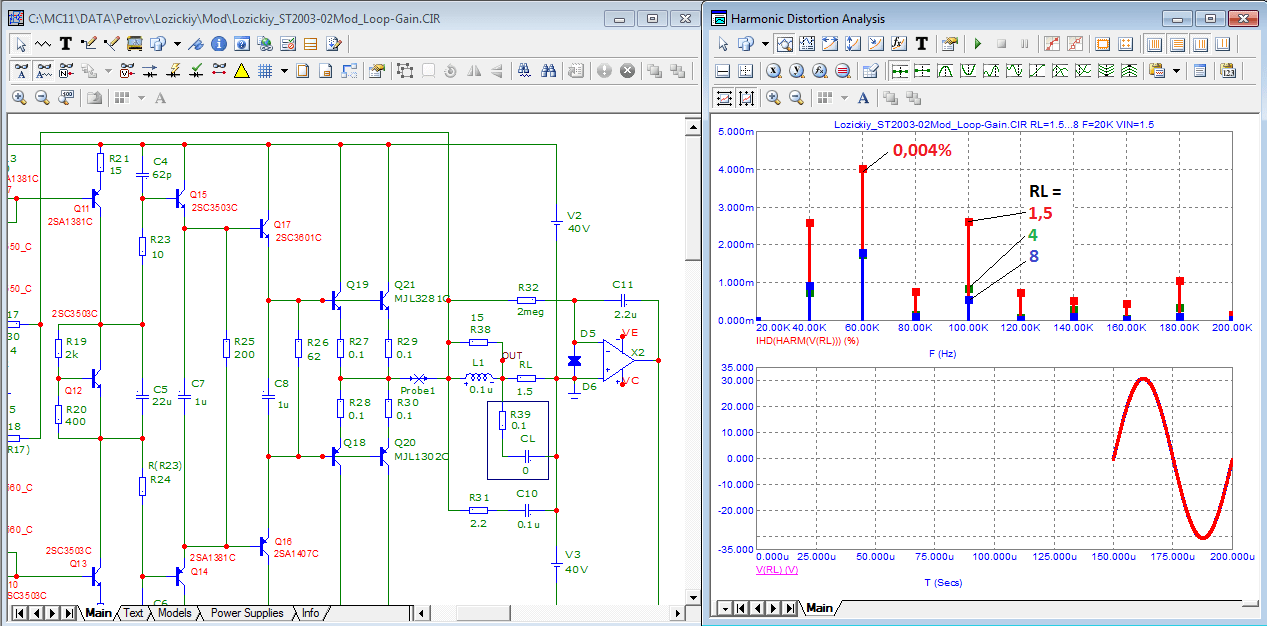Viewport: 1267px width, 626px height.
Task: Switch to the Text tab
Action: coord(133,613)
